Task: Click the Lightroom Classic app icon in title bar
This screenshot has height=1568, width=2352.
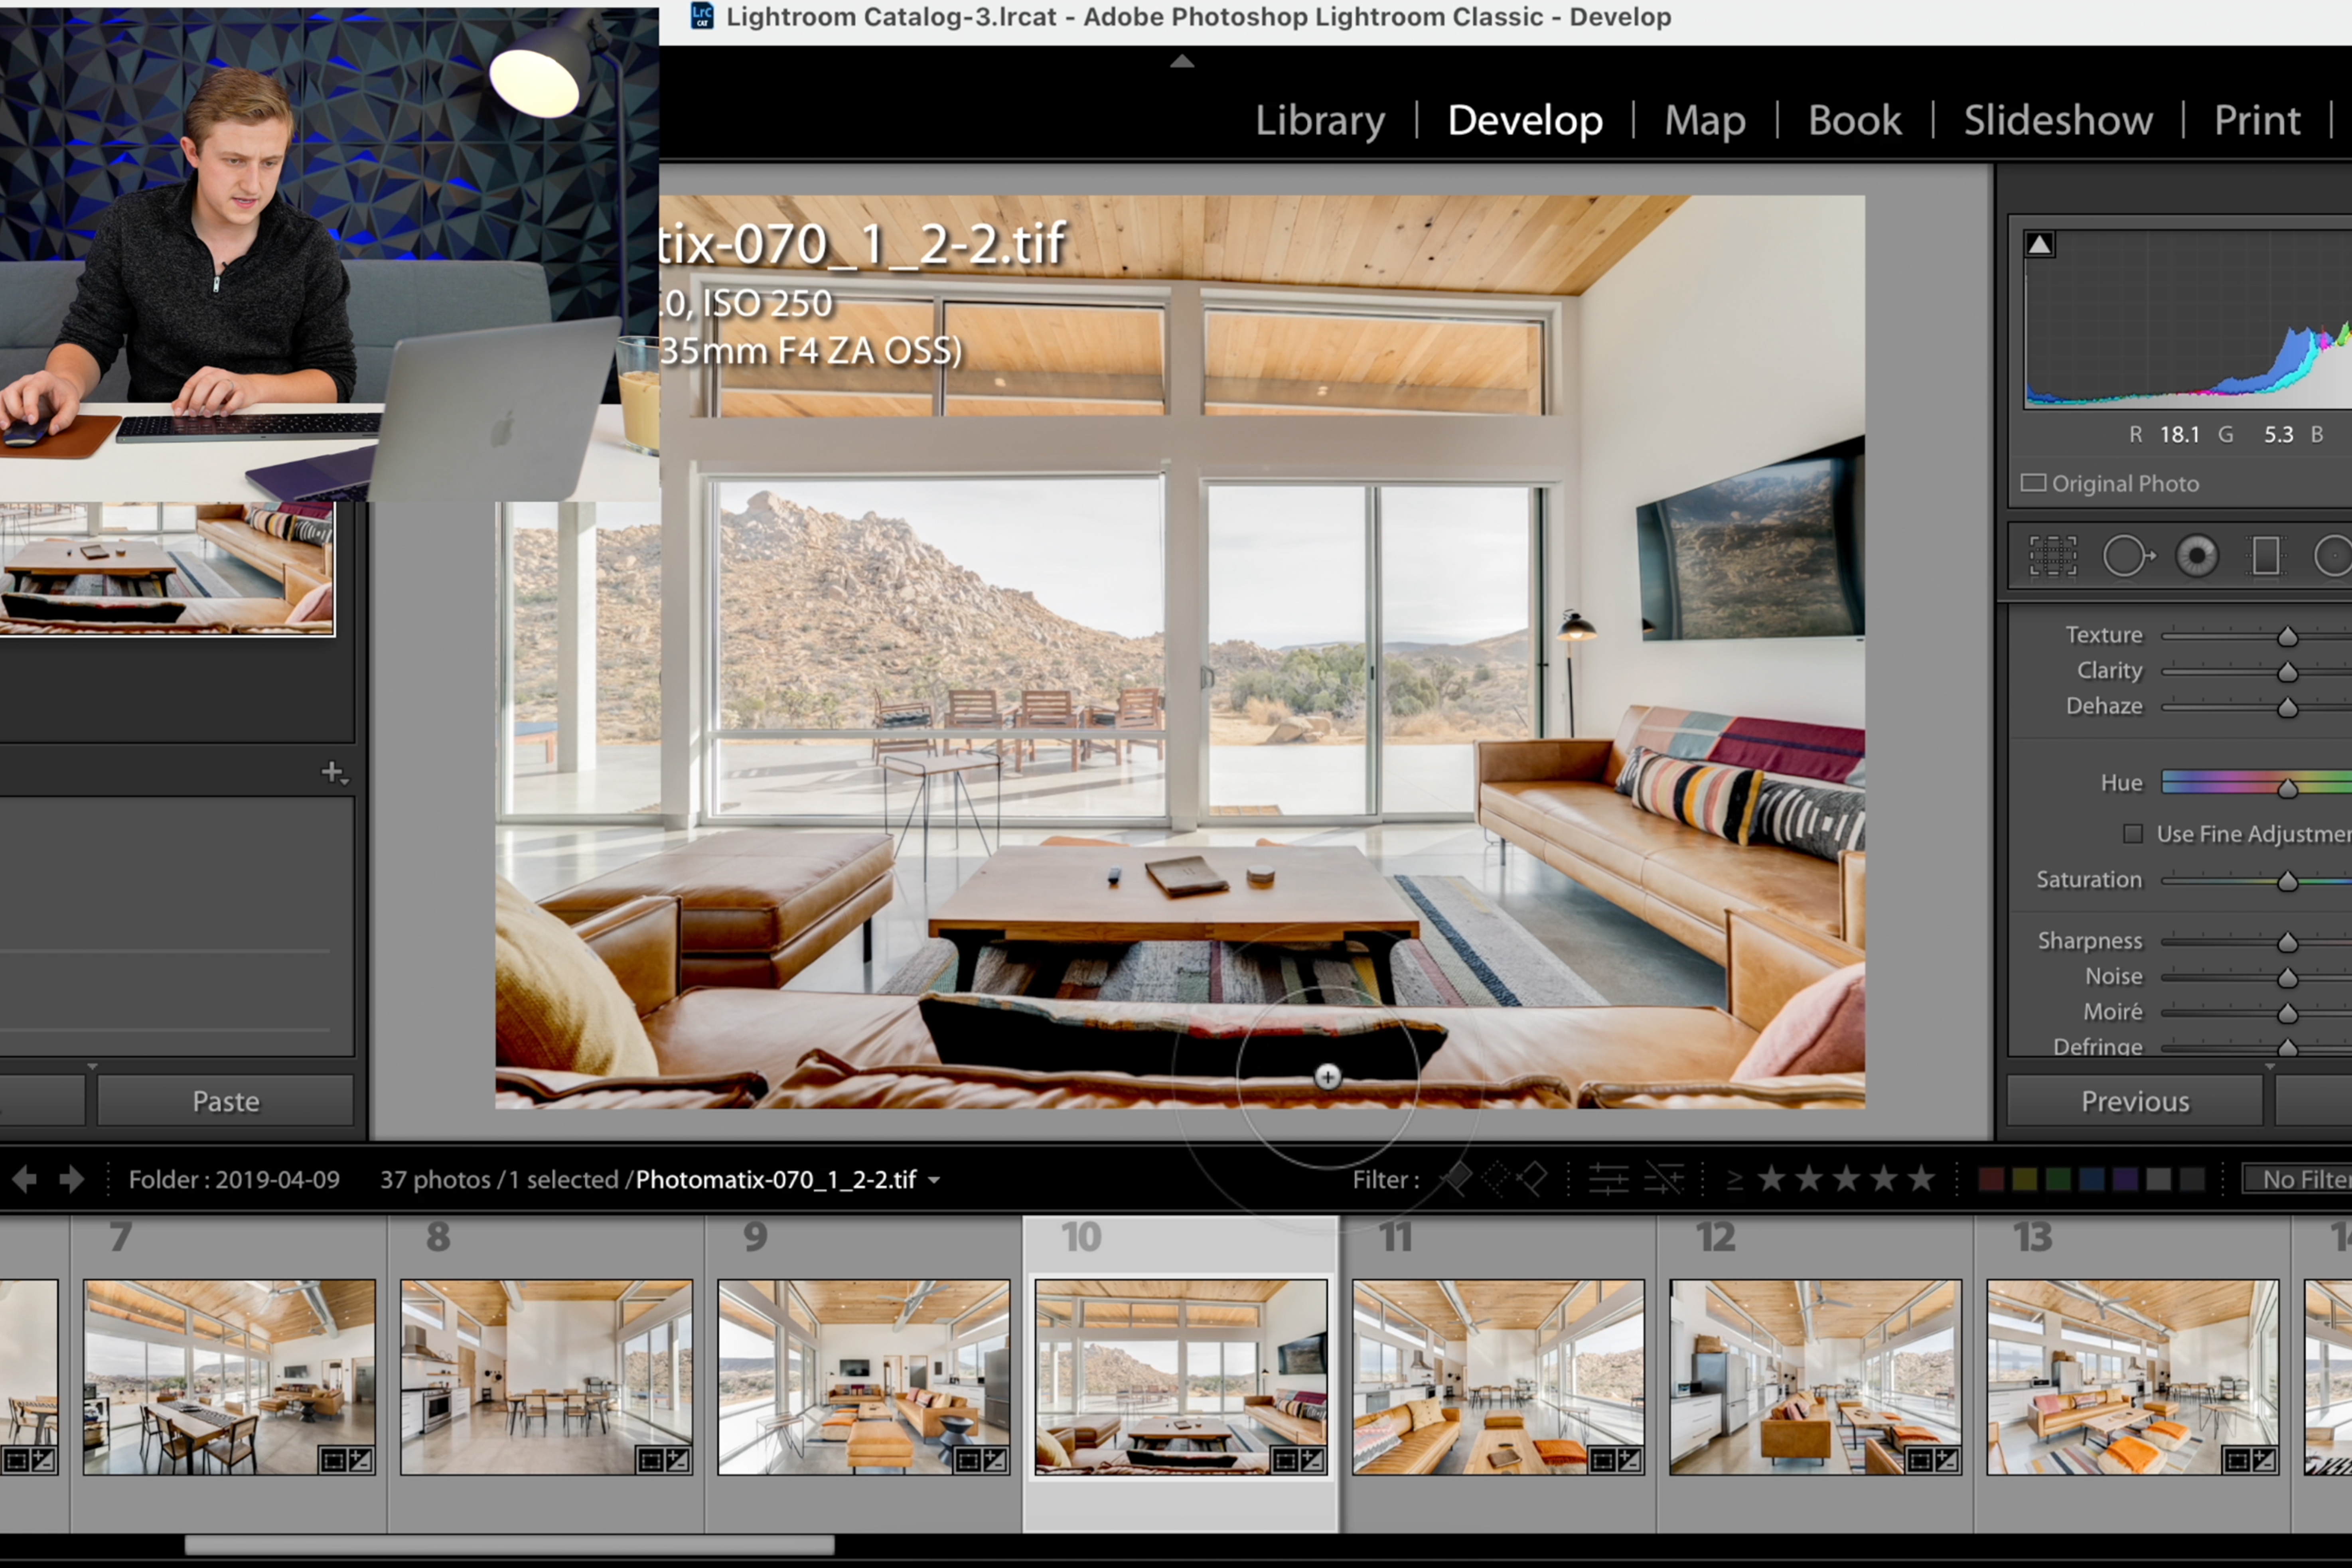Action: [702, 16]
